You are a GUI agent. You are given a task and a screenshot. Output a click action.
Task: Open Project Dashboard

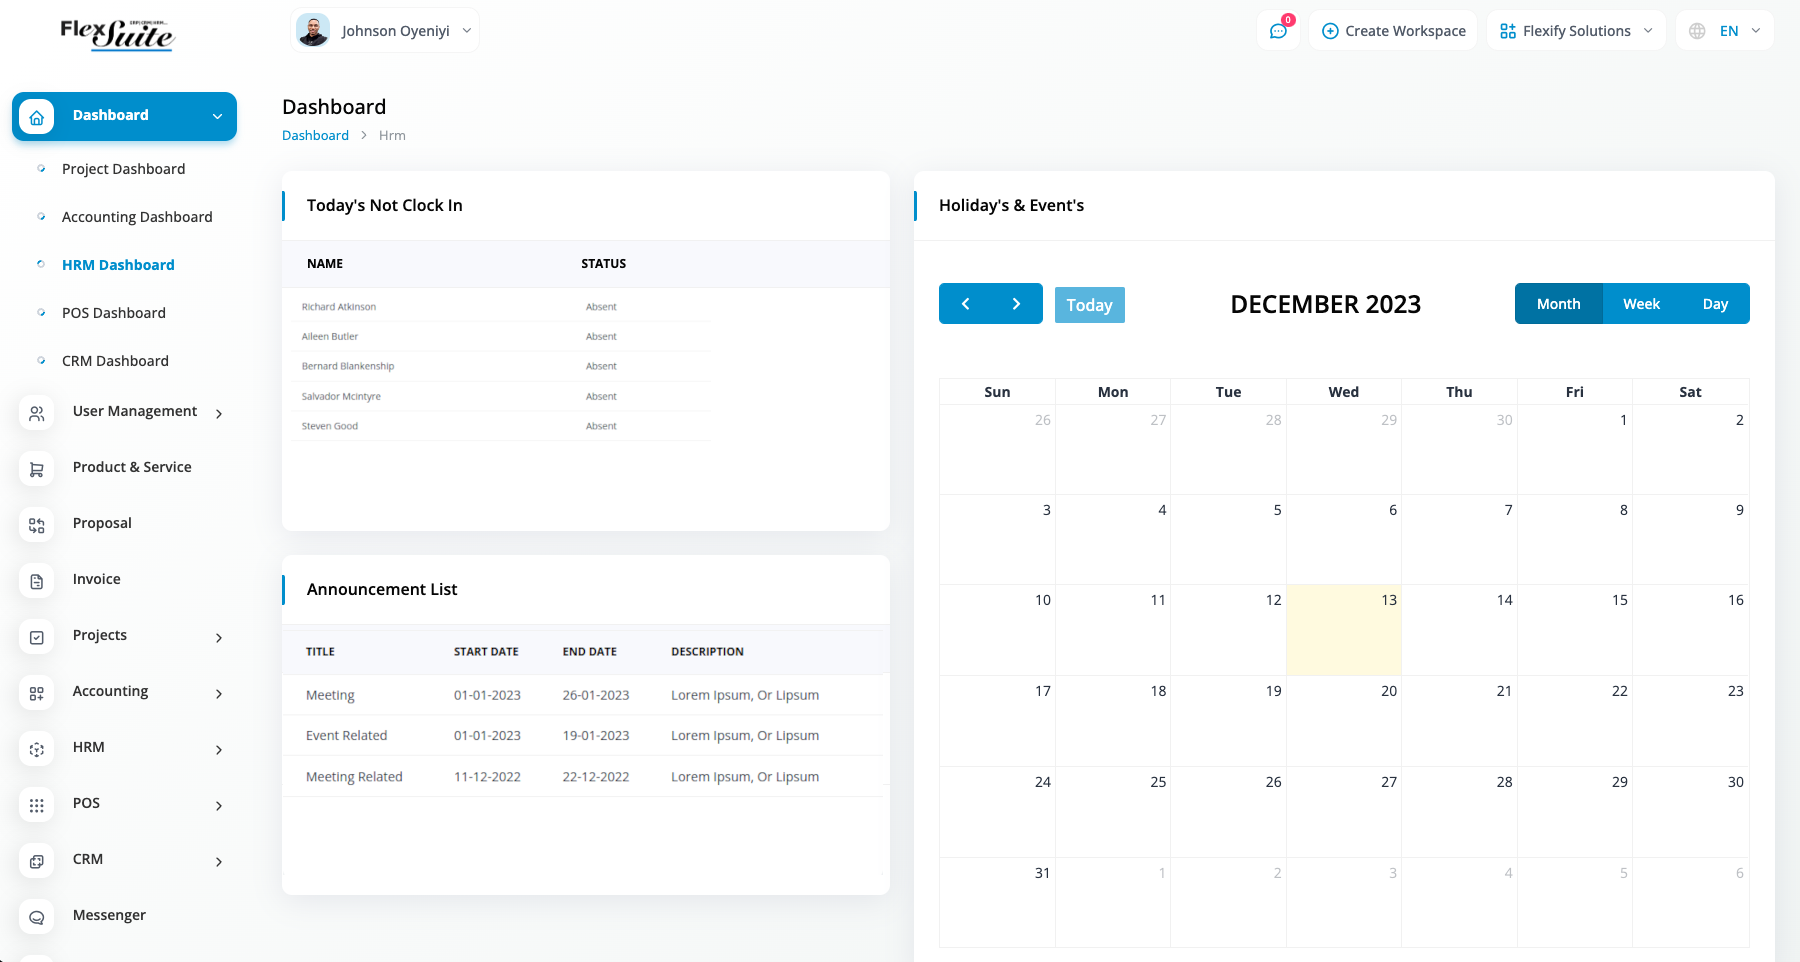click(x=123, y=169)
